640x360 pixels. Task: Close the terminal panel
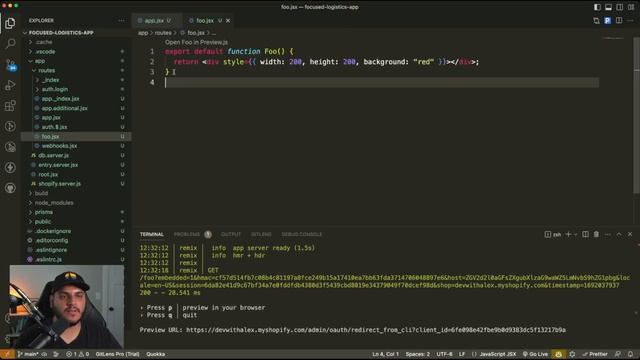click(x=630, y=234)
